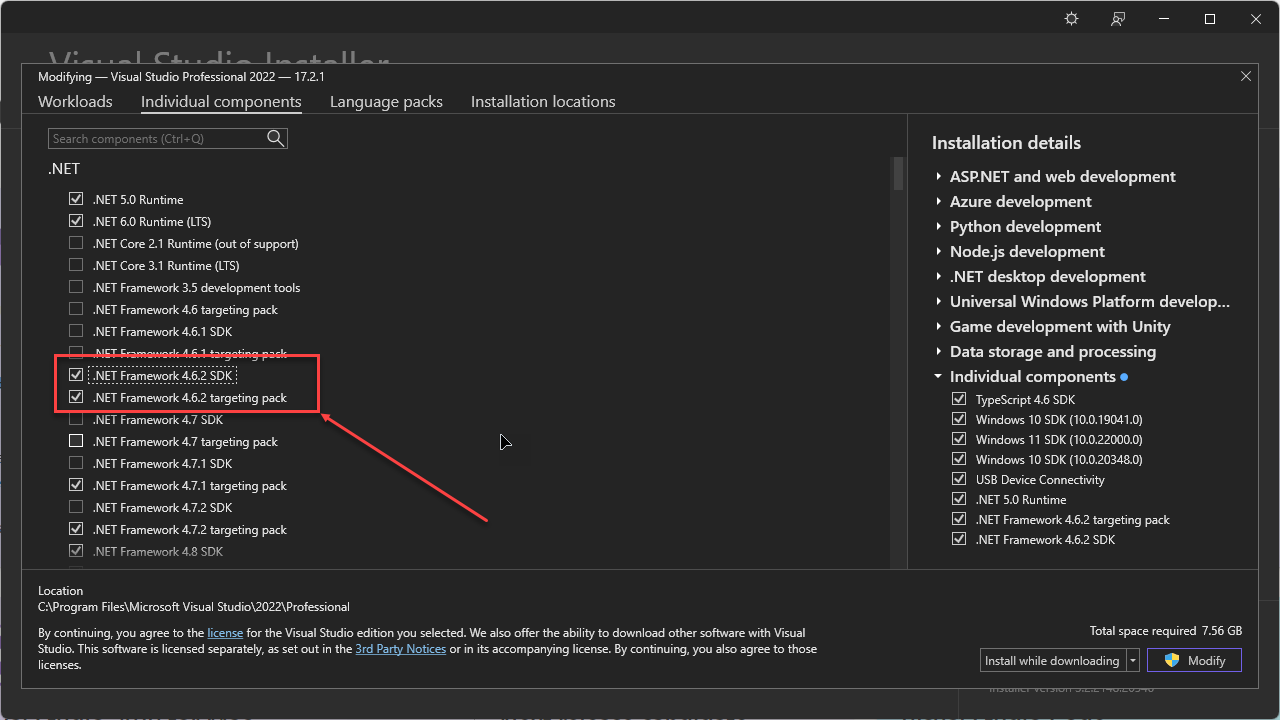Expand ASP.NET and web development details
The image size is (1280, 720).
(939, 177)
